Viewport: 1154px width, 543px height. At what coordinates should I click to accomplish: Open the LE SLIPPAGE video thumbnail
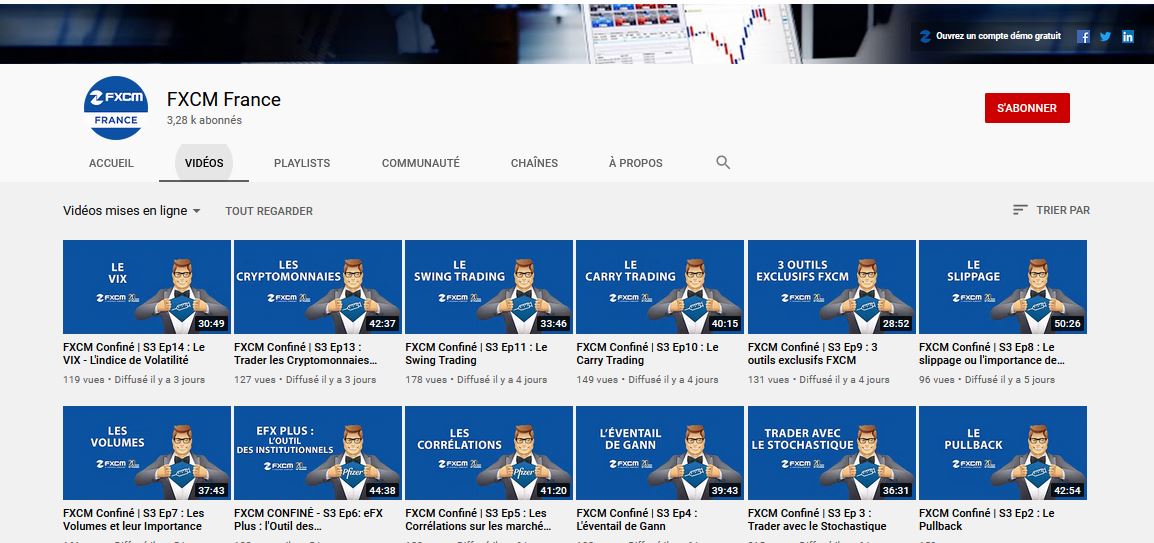tap(1002, 287)
